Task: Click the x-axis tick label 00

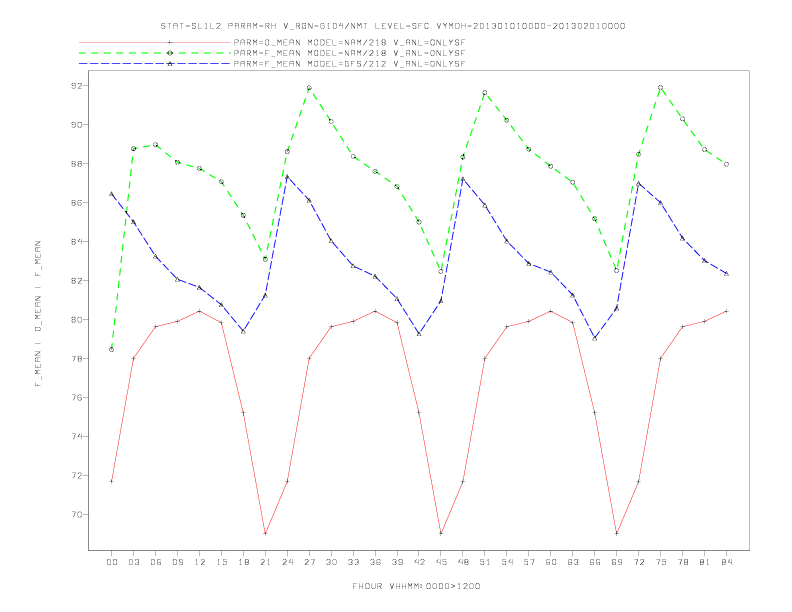Action: pyautogui.click(x=112, y=562)
